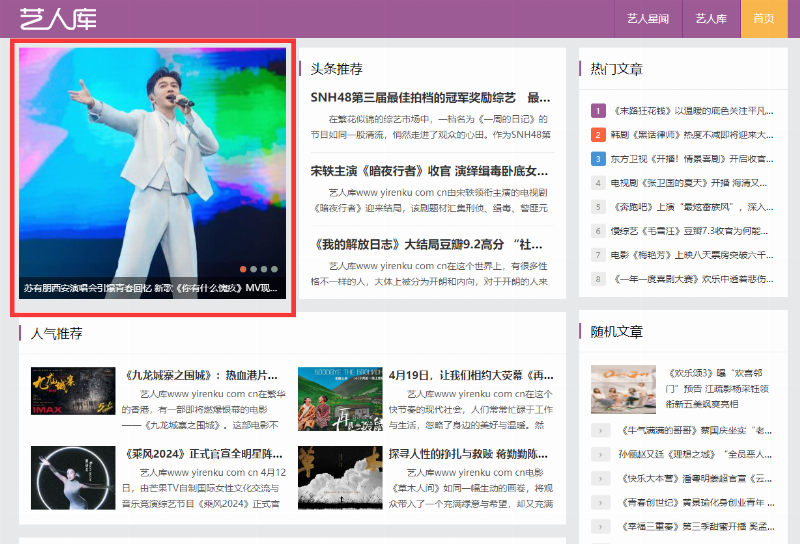Click the arrow beside 孙俪赵又廷《理想之城》

(x=601, y=455)
